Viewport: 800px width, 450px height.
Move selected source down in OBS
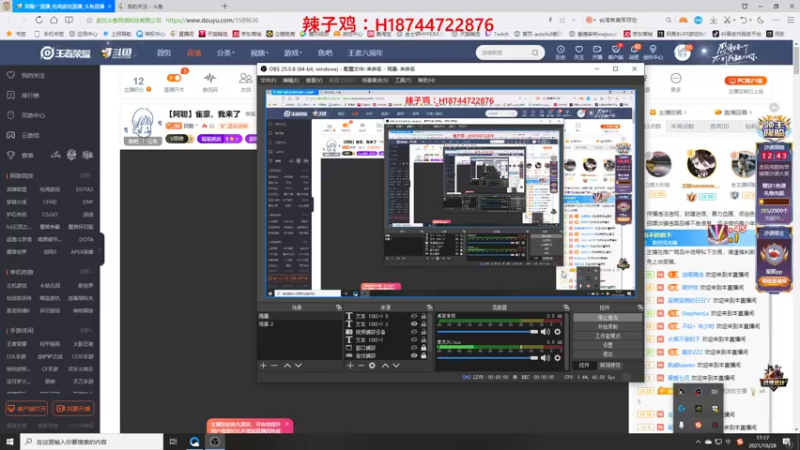coord(396,365)
